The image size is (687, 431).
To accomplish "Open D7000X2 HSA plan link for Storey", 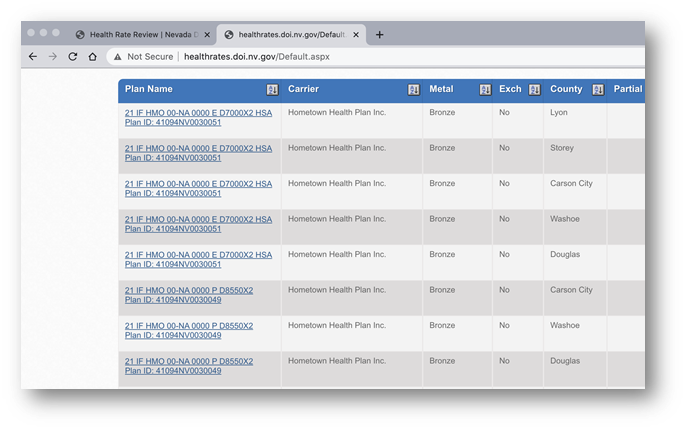I will [198, 153].
